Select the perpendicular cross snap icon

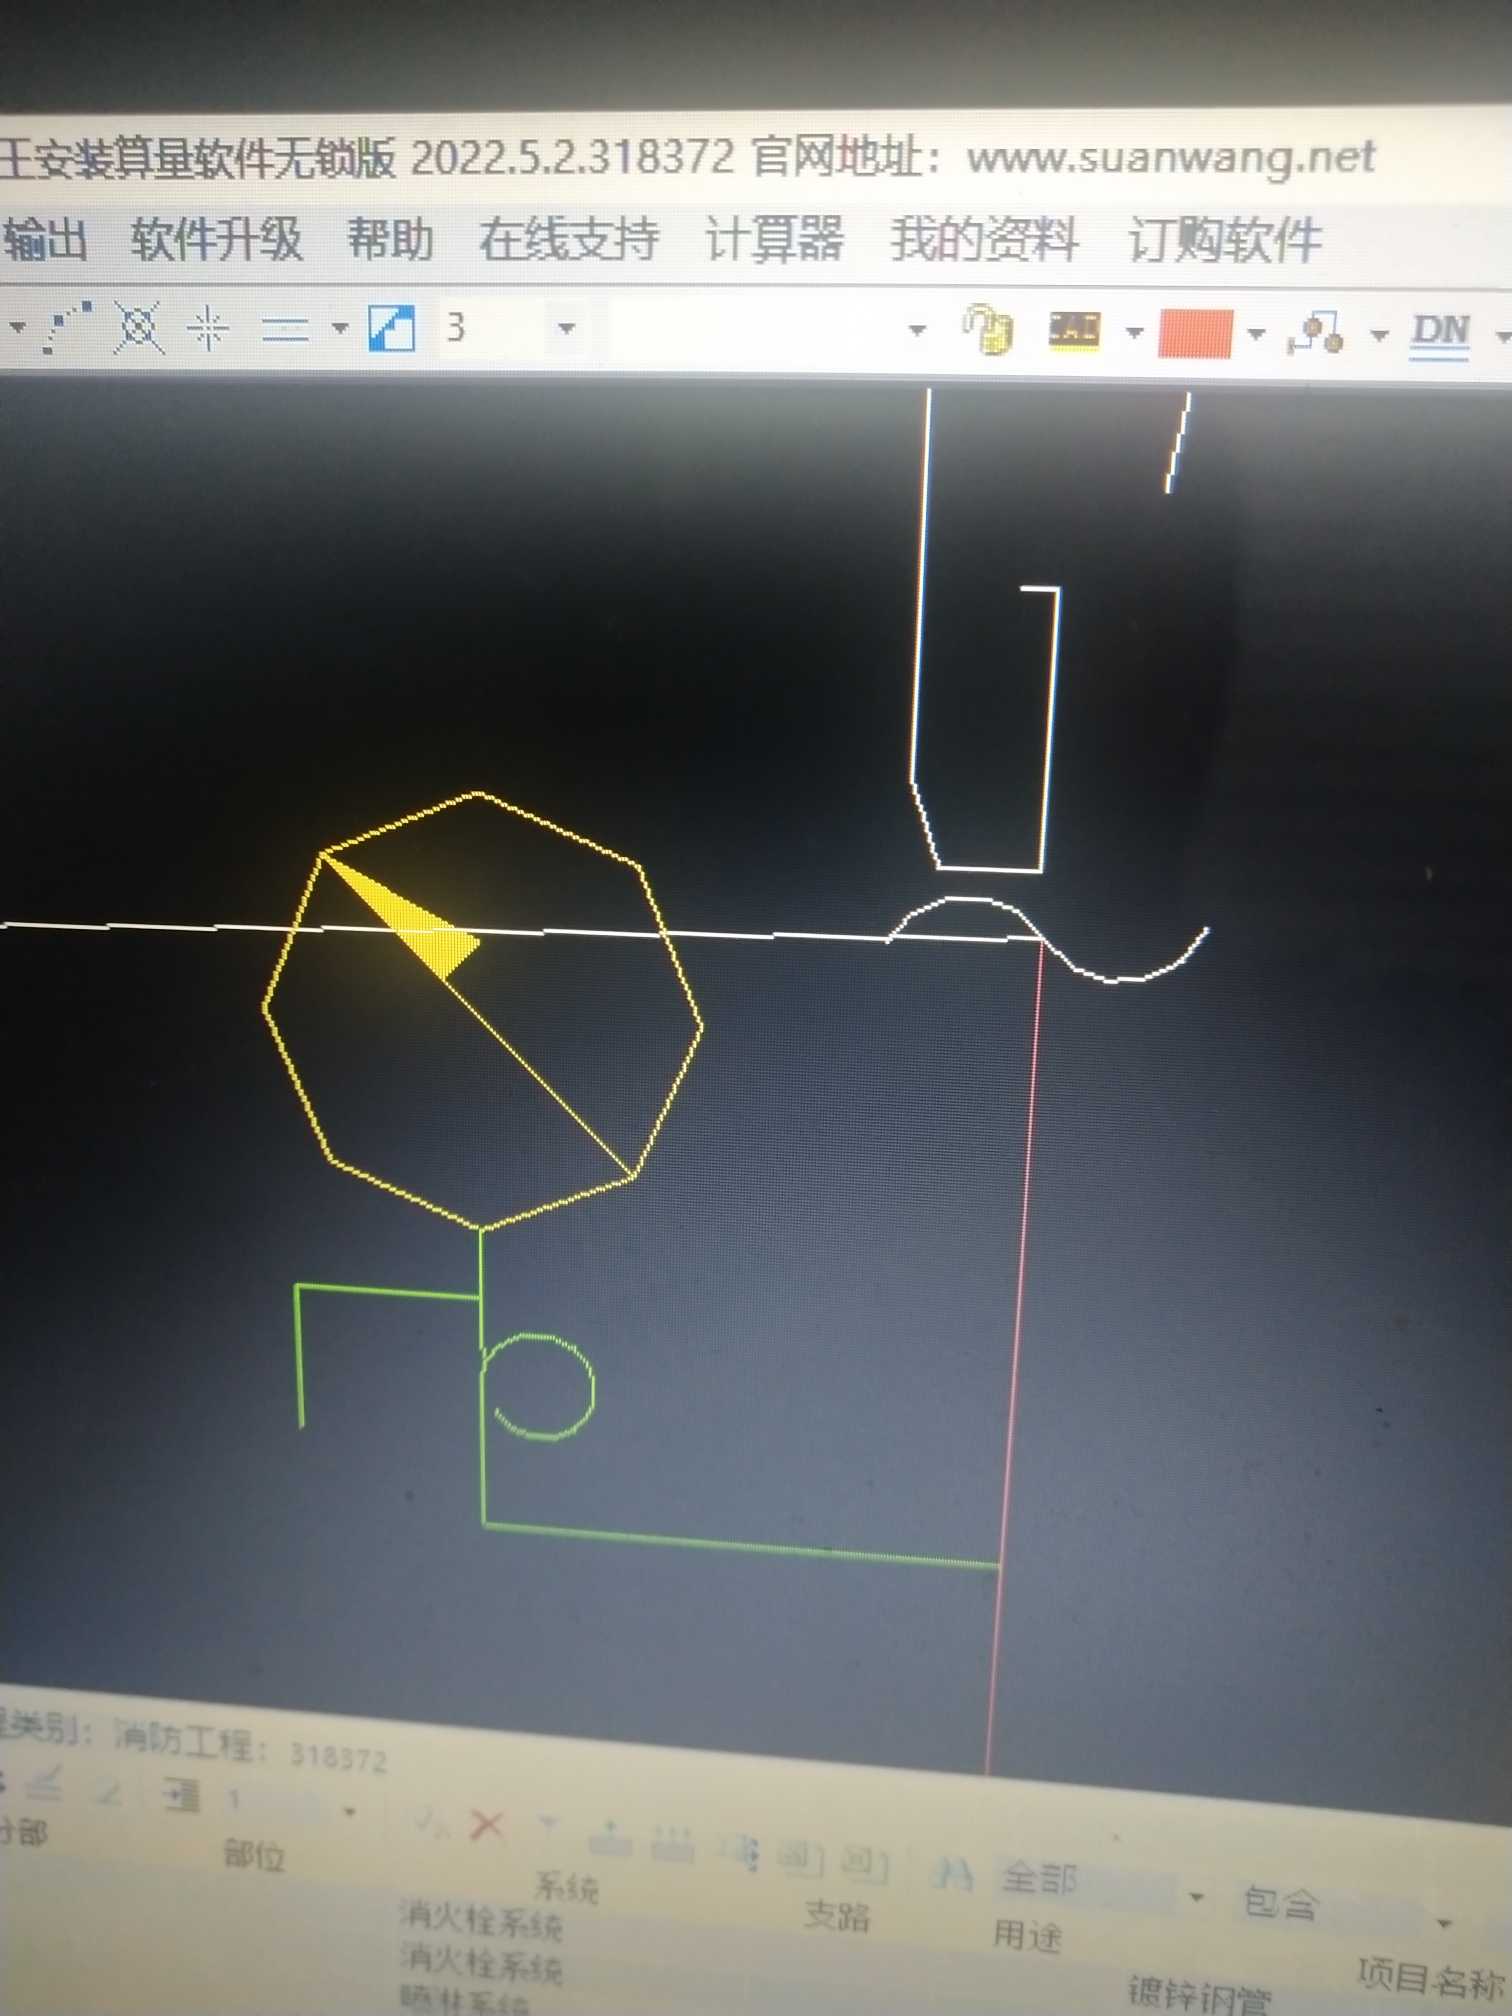click(208, 328)
